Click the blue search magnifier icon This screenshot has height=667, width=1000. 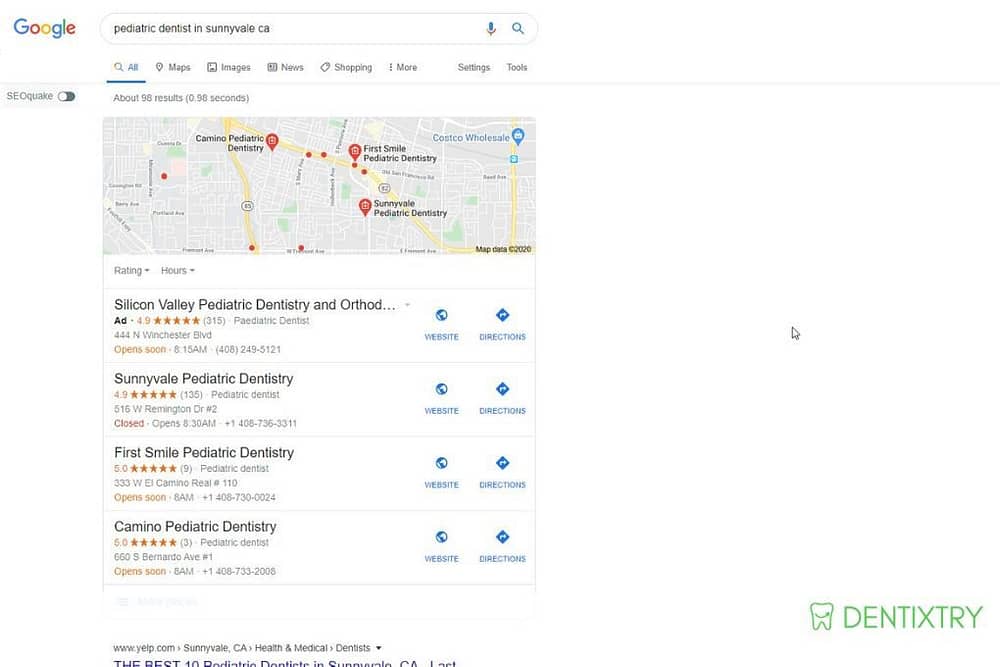pyautogui.click(x=518, y=29)
